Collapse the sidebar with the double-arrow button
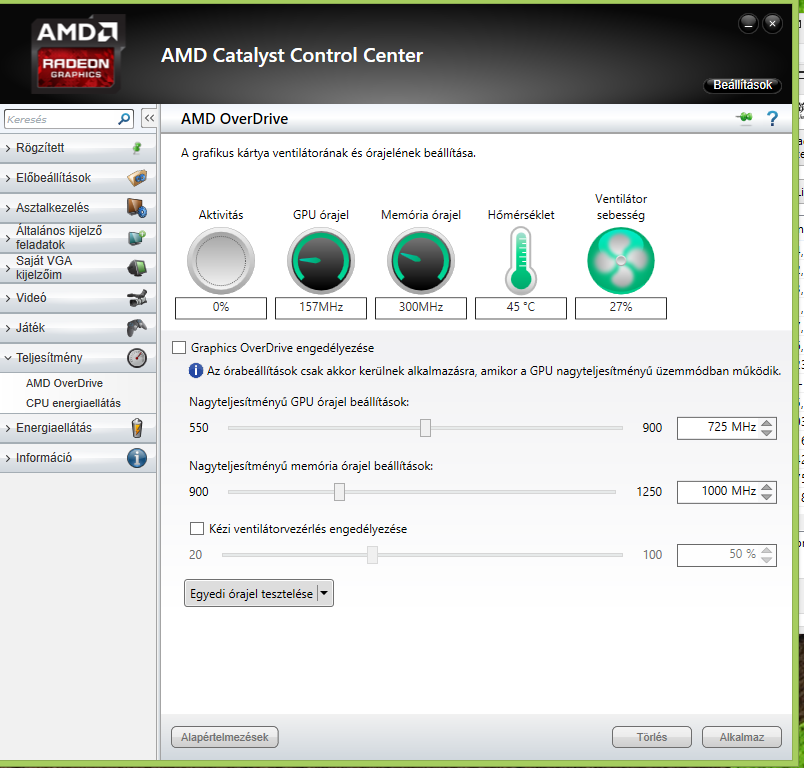Screen dimensions: 804x768 pos(149,118)
